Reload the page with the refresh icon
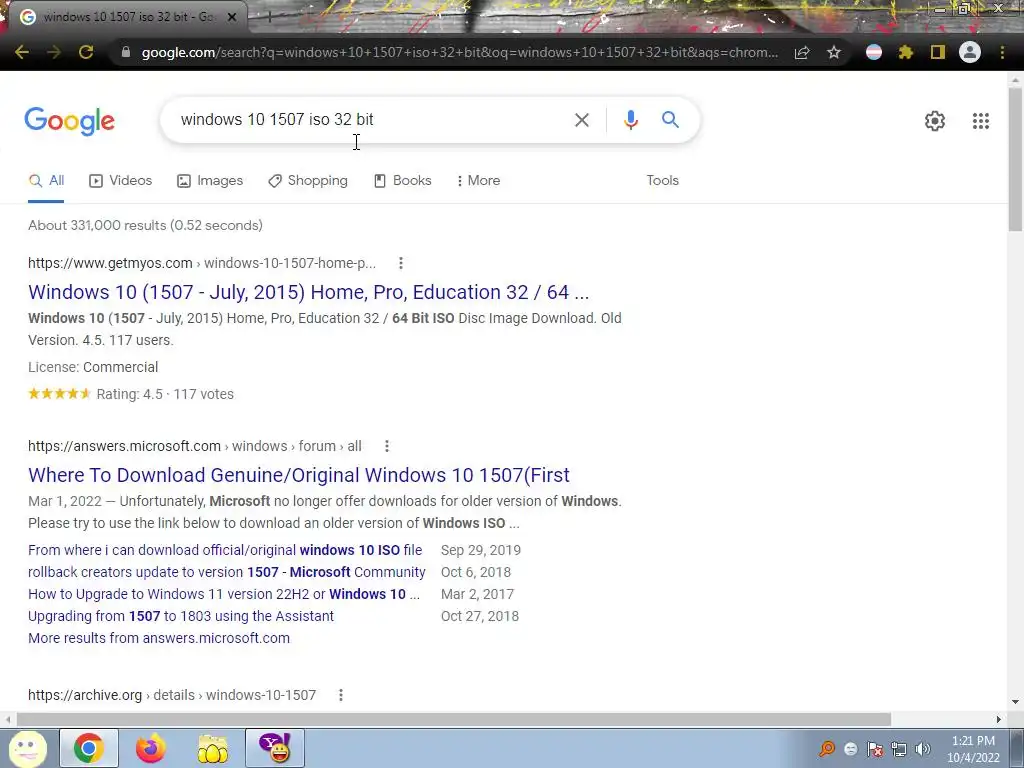This screenshot has width=1024, height=768. pos(86,52)
